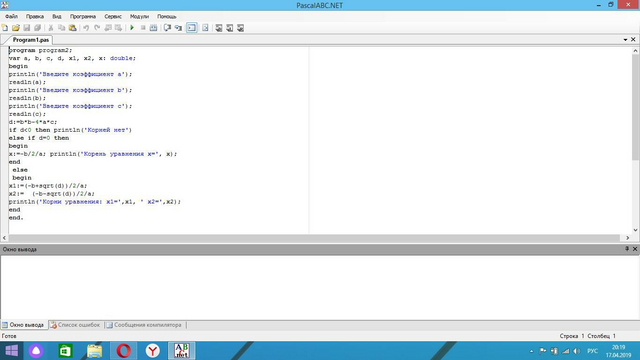Click the Undo arrow icon
The height and width of the screenshot is (360, 640).
tap(86, 28)
